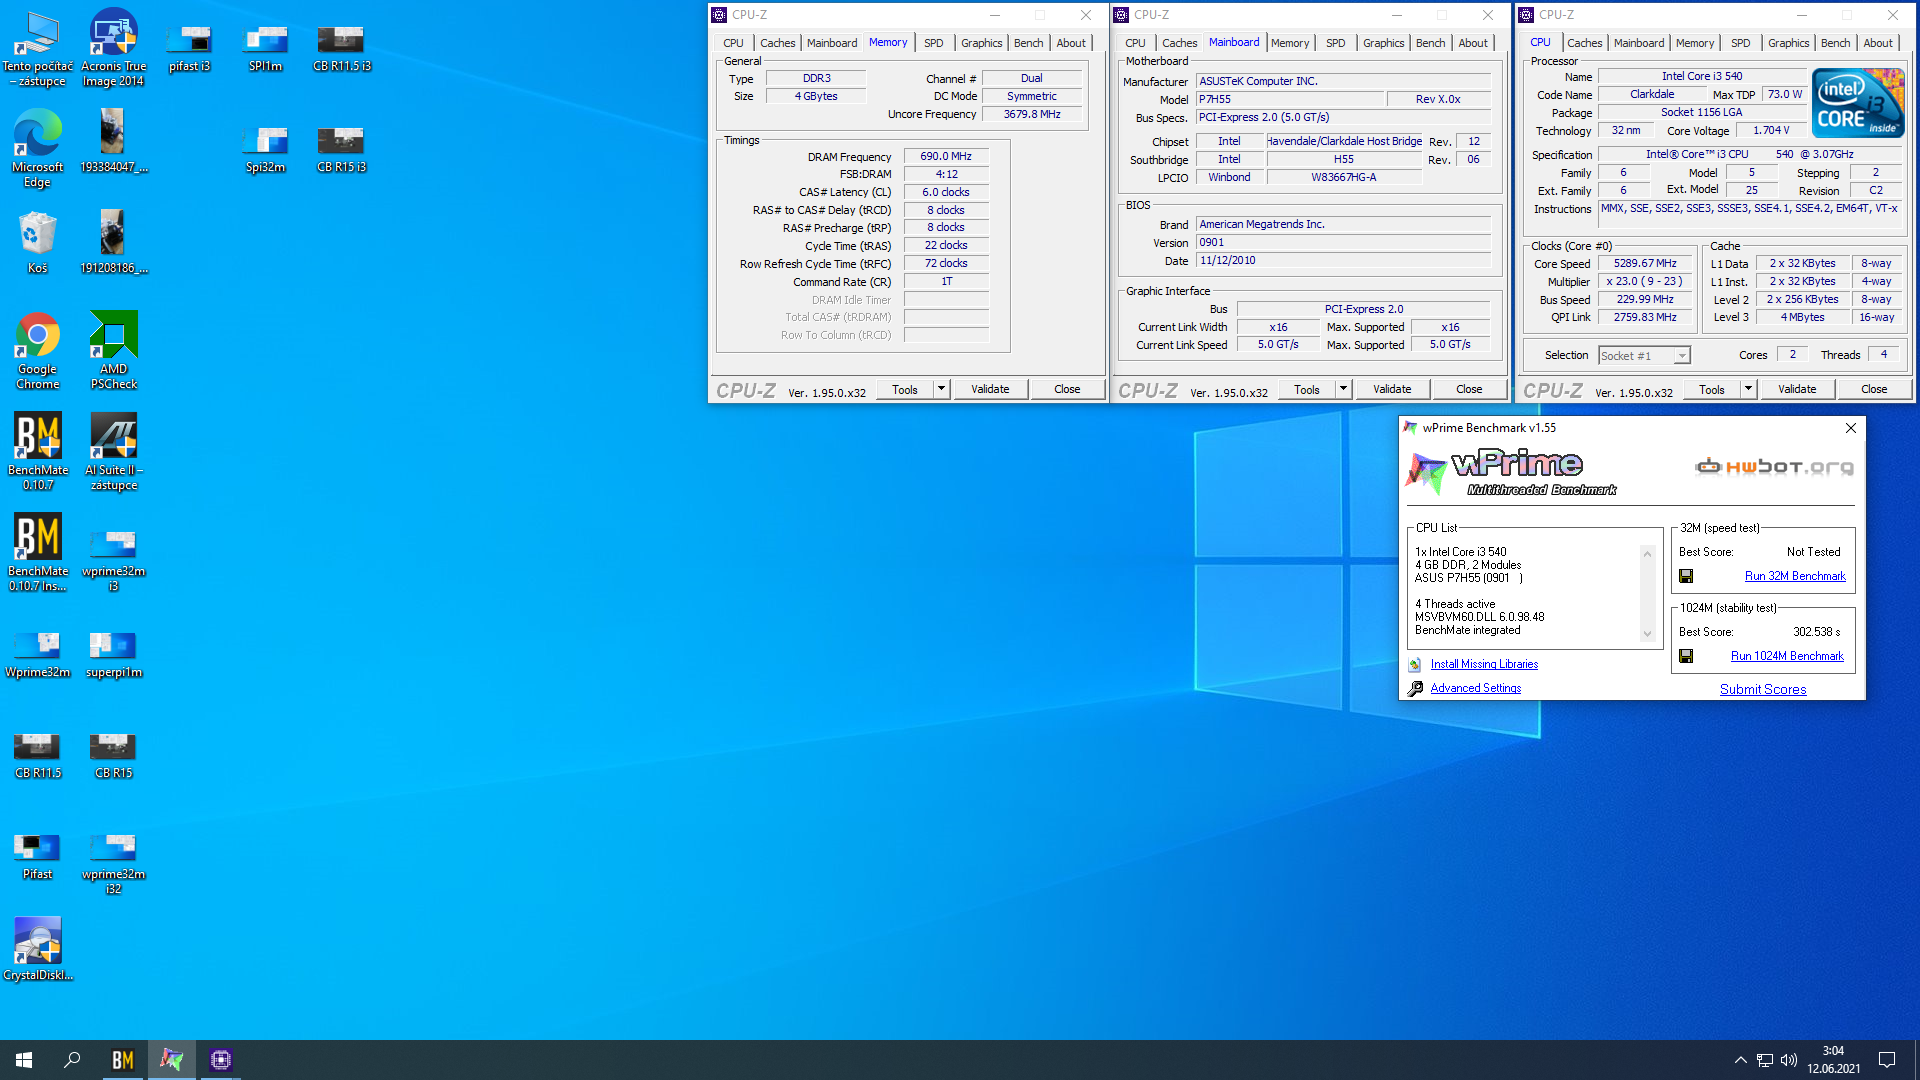The image size is (1920, 1080).
Task: Launch Microsoft Edge from desktop
Action: click(x=37, y=148)
